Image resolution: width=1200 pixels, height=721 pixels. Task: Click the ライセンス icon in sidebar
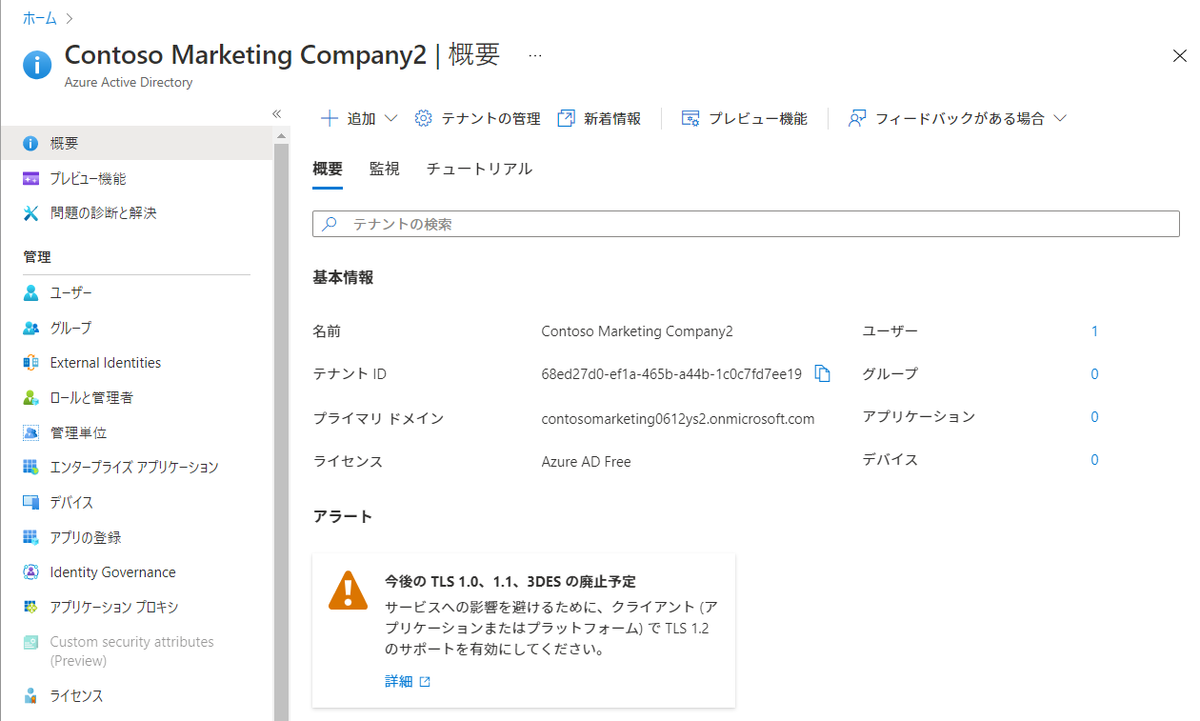(x=31, y=696)
